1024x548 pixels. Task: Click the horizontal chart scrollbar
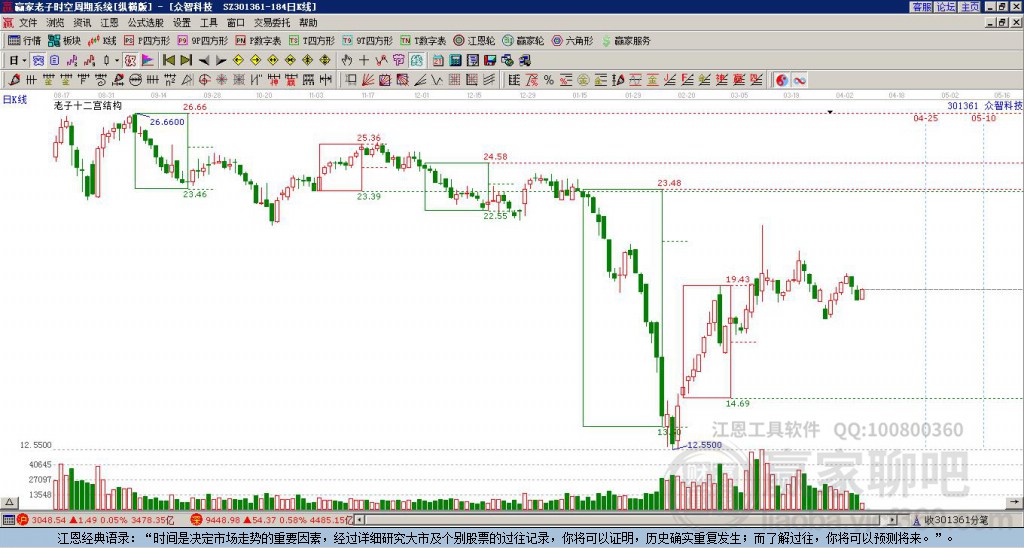pos(626,520)
